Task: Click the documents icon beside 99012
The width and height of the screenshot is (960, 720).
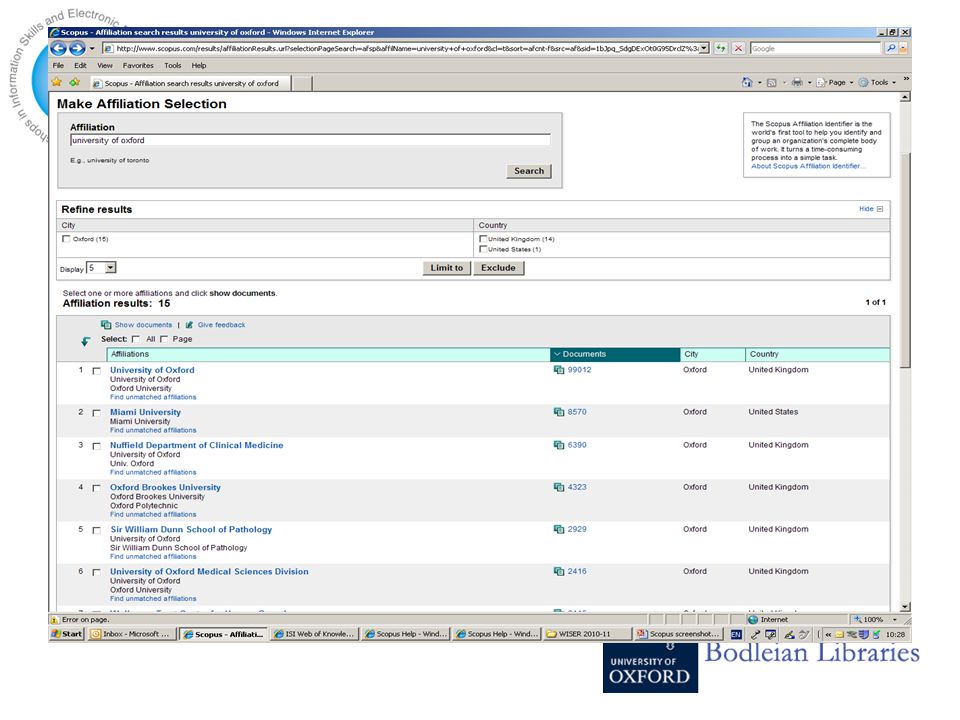Action: pyautogui.click(x=559, y=370)
